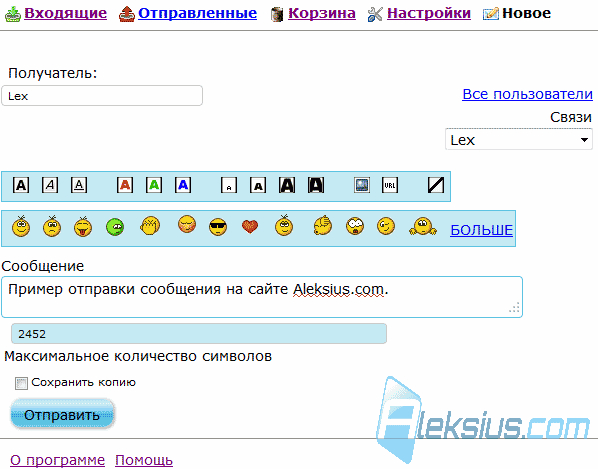Apply italic text formatting icon
This screenshot has width=598, height=469.
50,185
